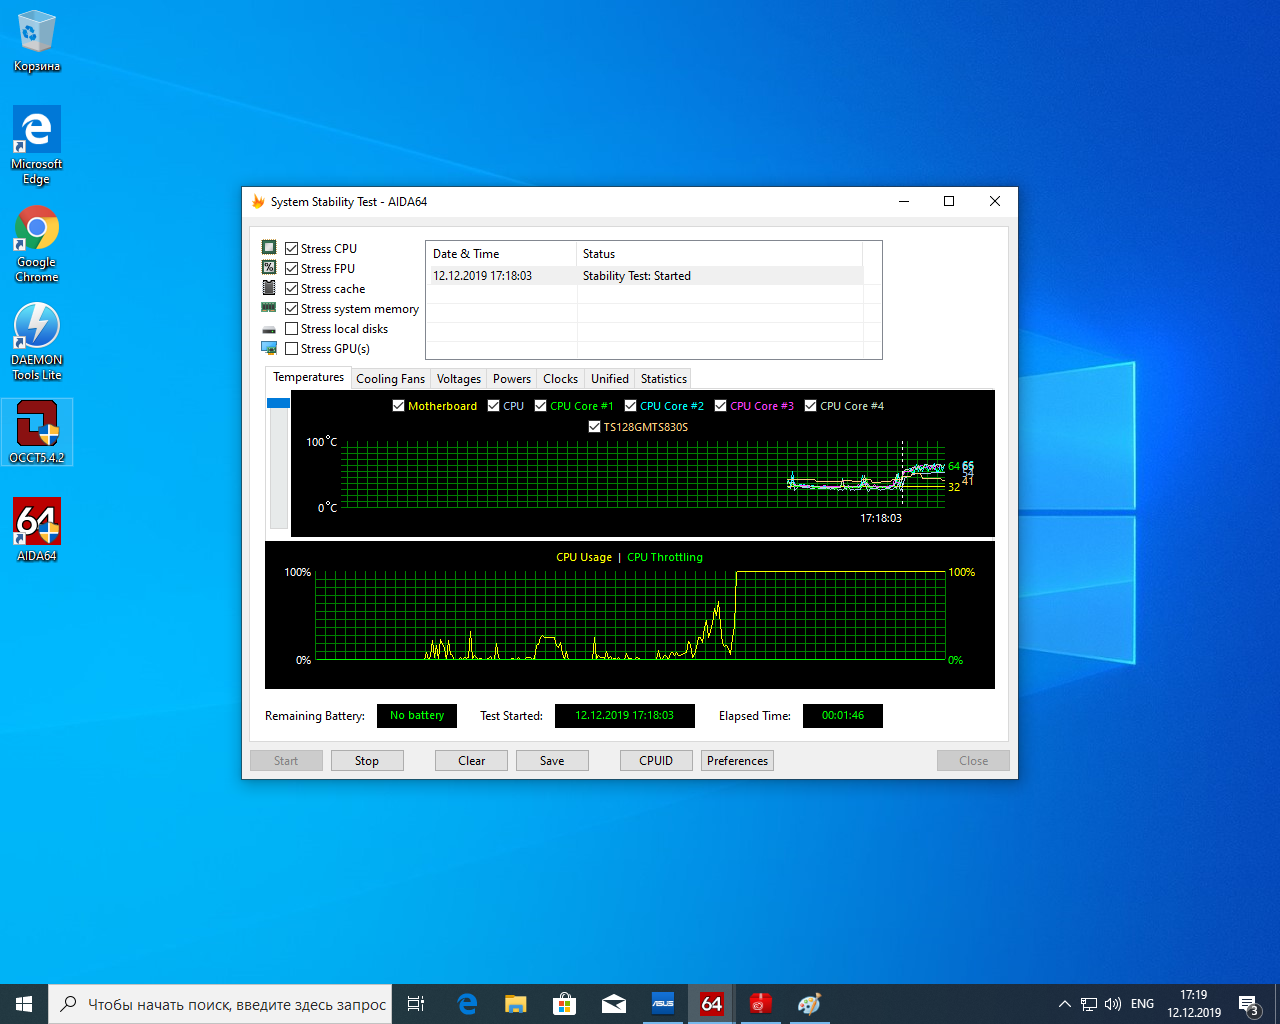1280x1024 pixels.
Task: Open the Recycle Bin desktop icon
Action: (x=37, y=40)
